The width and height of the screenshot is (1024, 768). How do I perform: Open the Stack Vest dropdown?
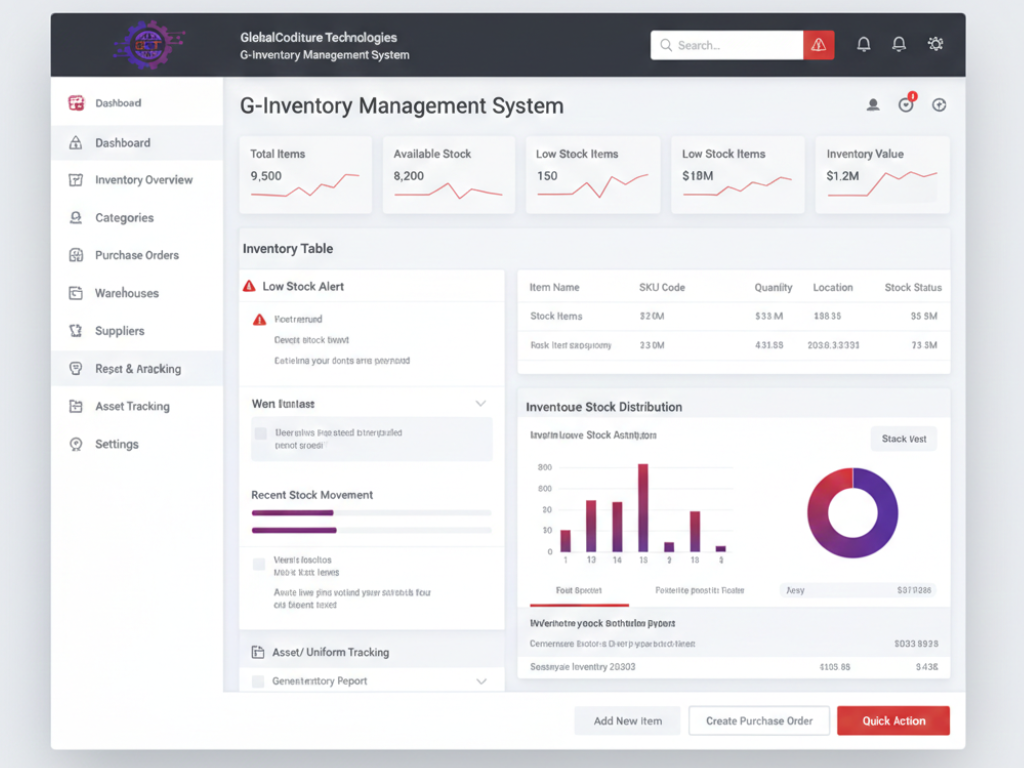903,439
